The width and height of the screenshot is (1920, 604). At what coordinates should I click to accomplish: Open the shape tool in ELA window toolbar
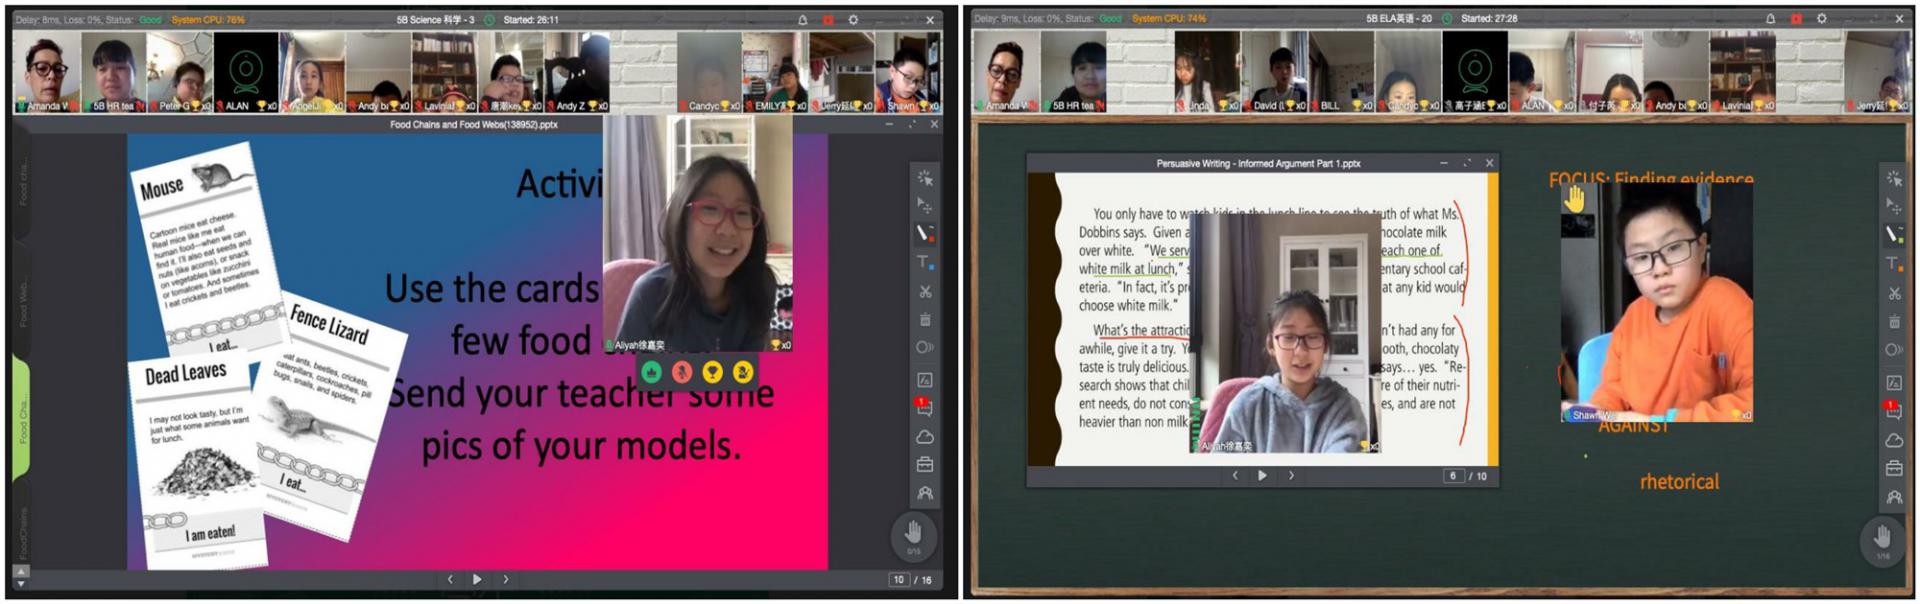pyautogui.click(x=1894, y=351)
